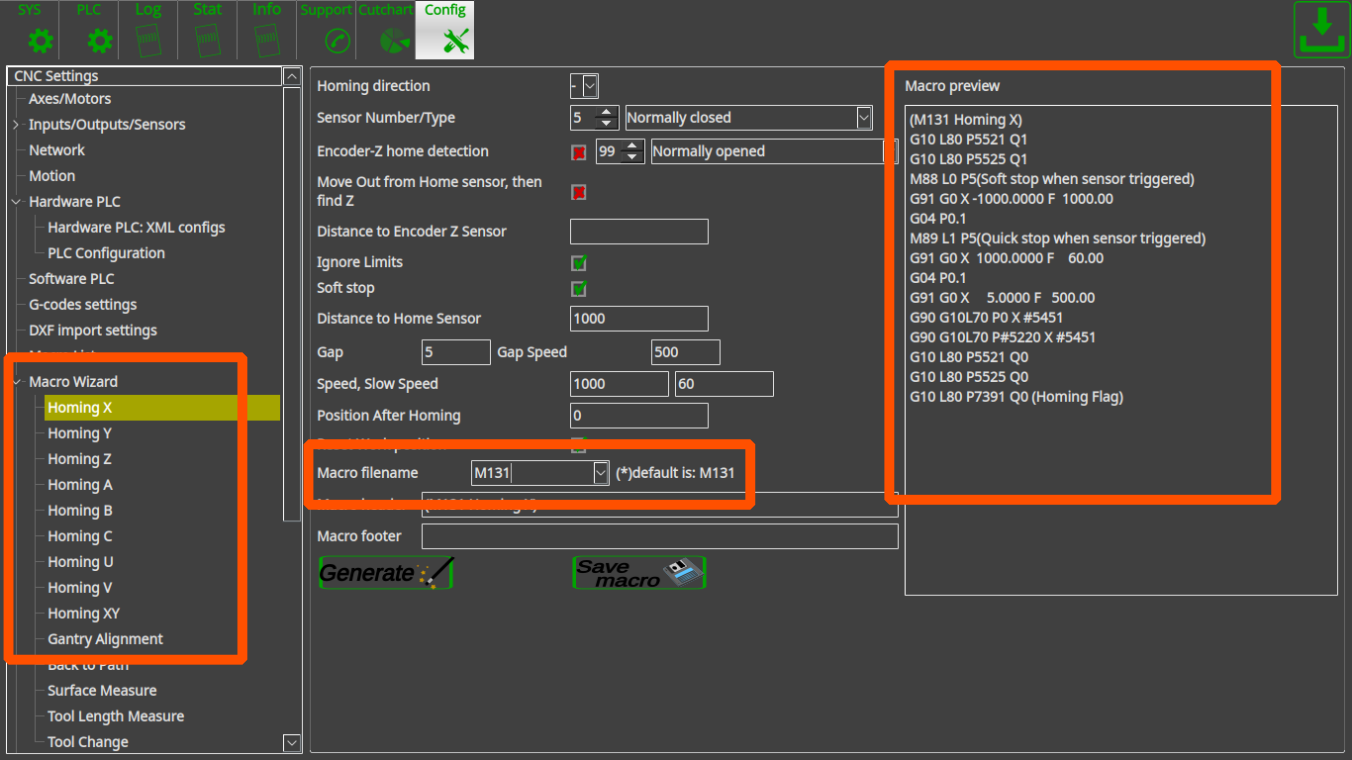Viewport: 1352px width, 760px height.
Task: Open the PLC gear tab icon
Action: coord(99,40)
